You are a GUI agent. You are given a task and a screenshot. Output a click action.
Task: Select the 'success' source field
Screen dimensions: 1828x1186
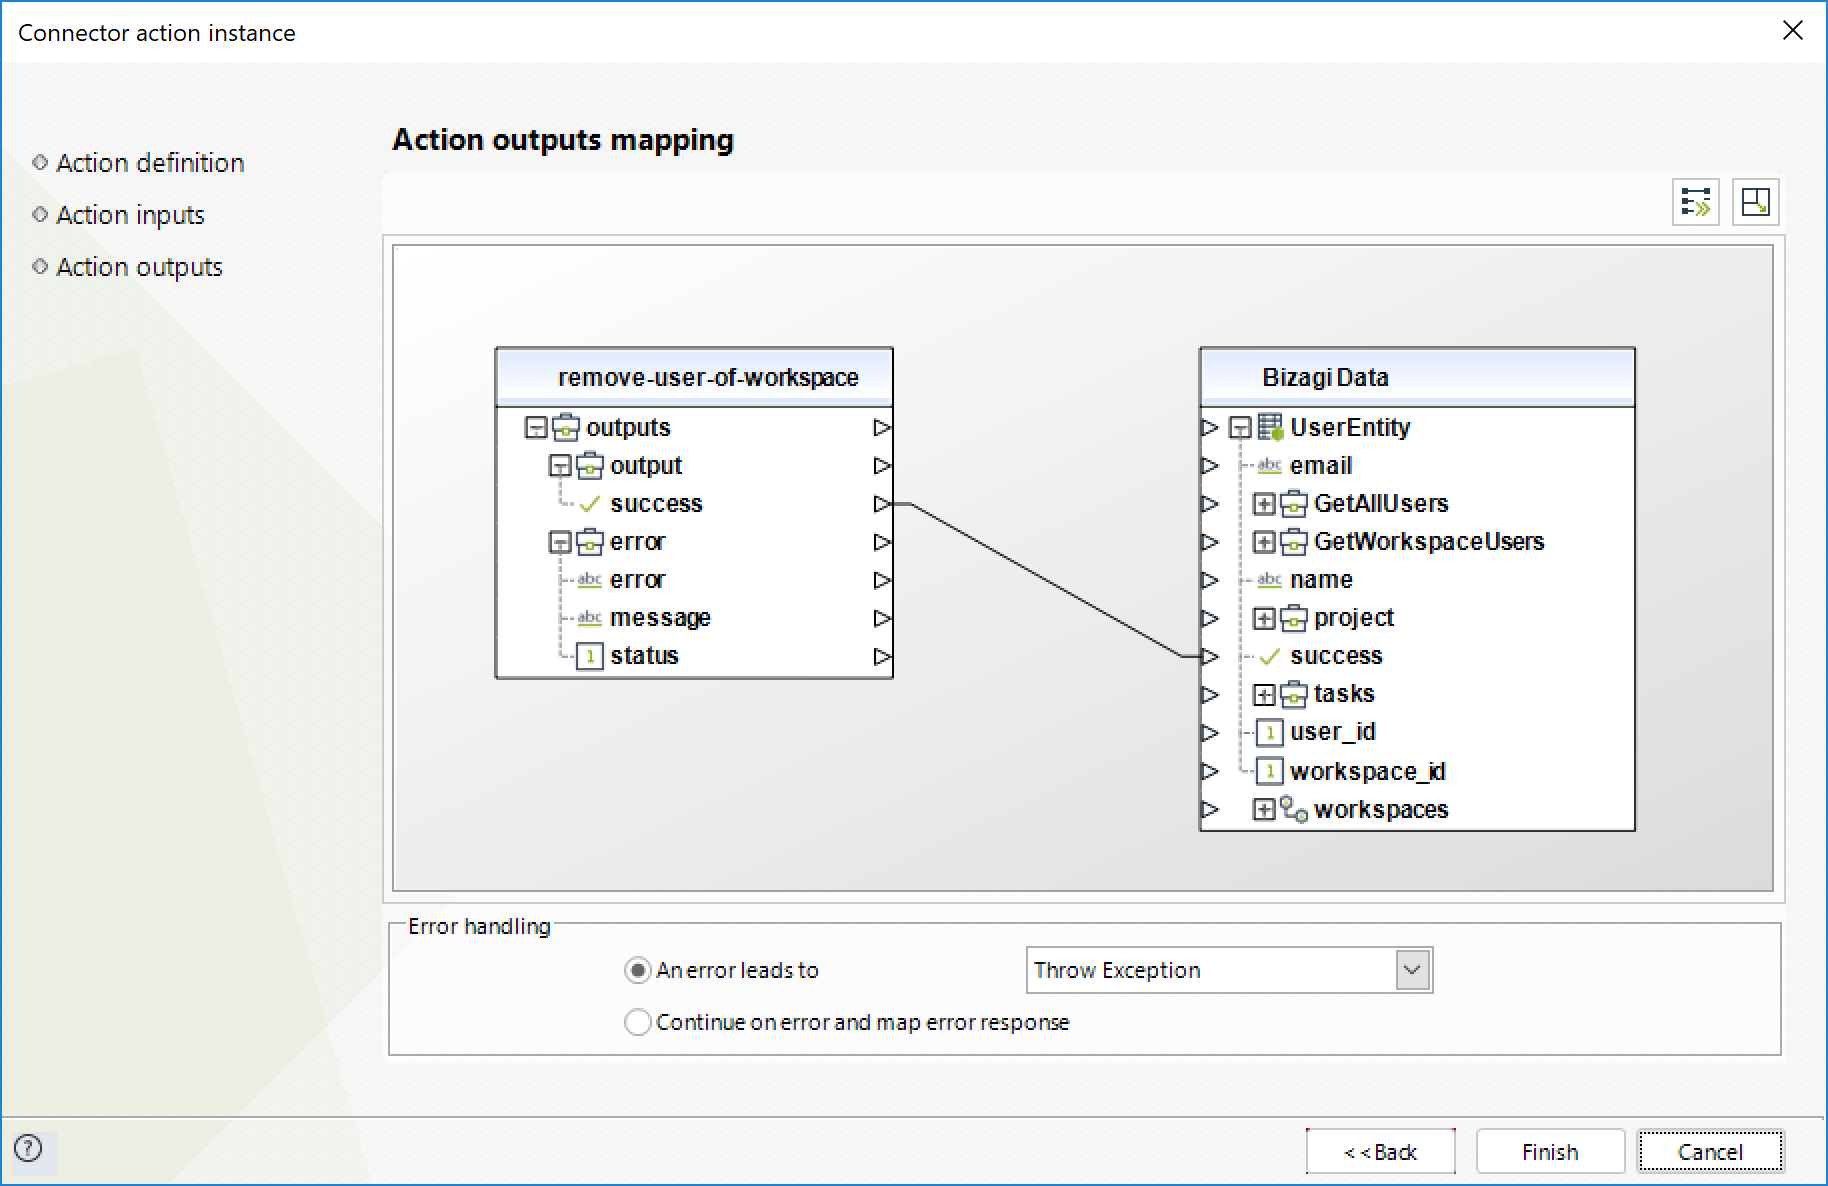[656, 504]
